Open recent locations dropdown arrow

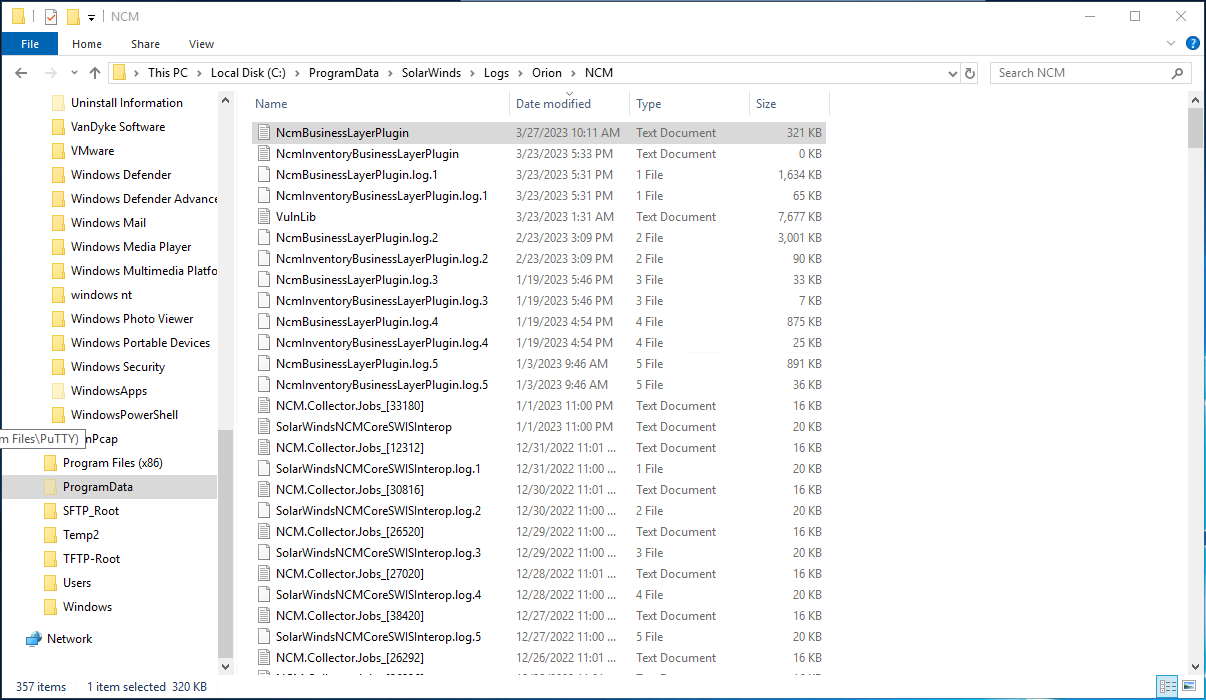click(x=74, y=73)
